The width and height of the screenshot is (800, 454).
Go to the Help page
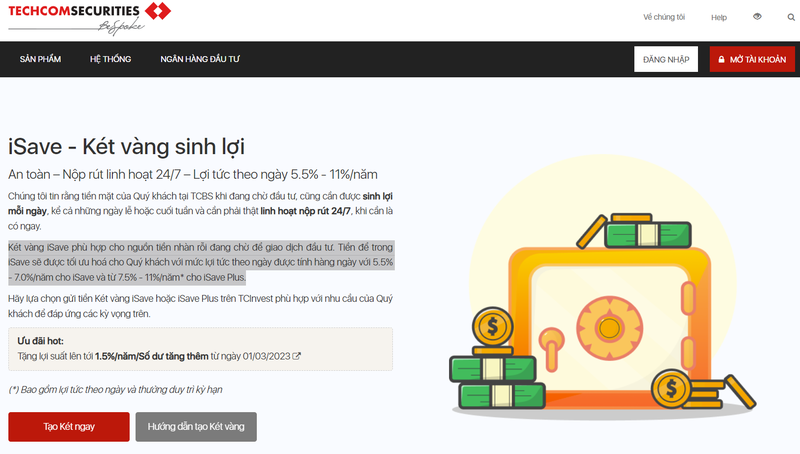(x=718, y=17)
